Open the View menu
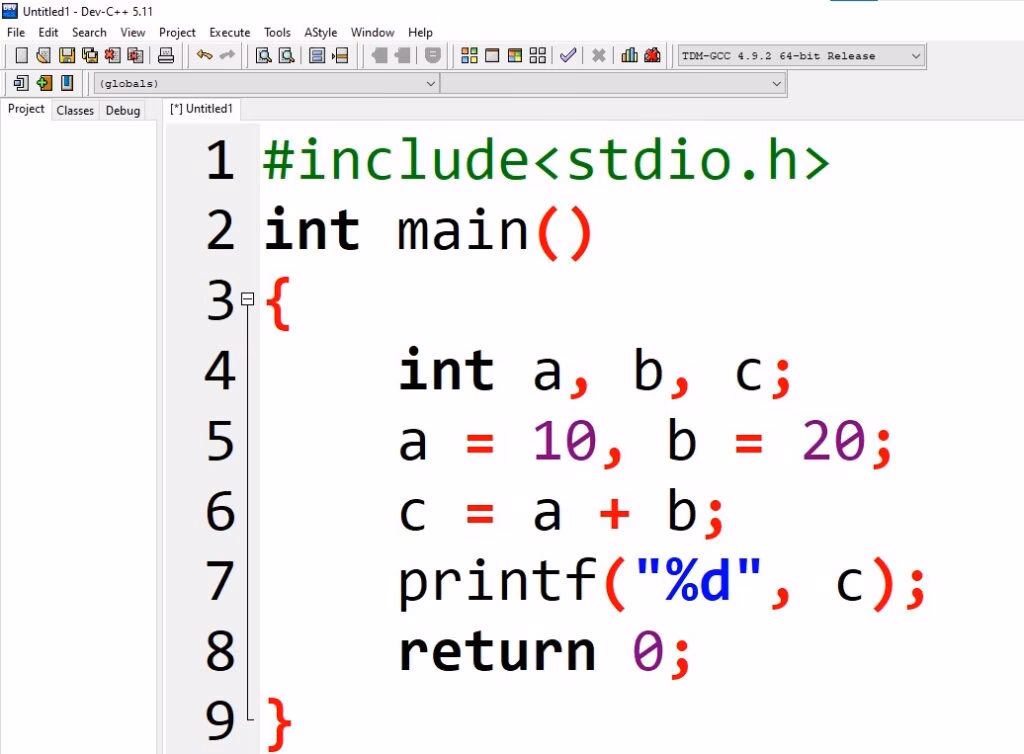The width and height of the screenshot is (1024, 754). pos(133,32)
